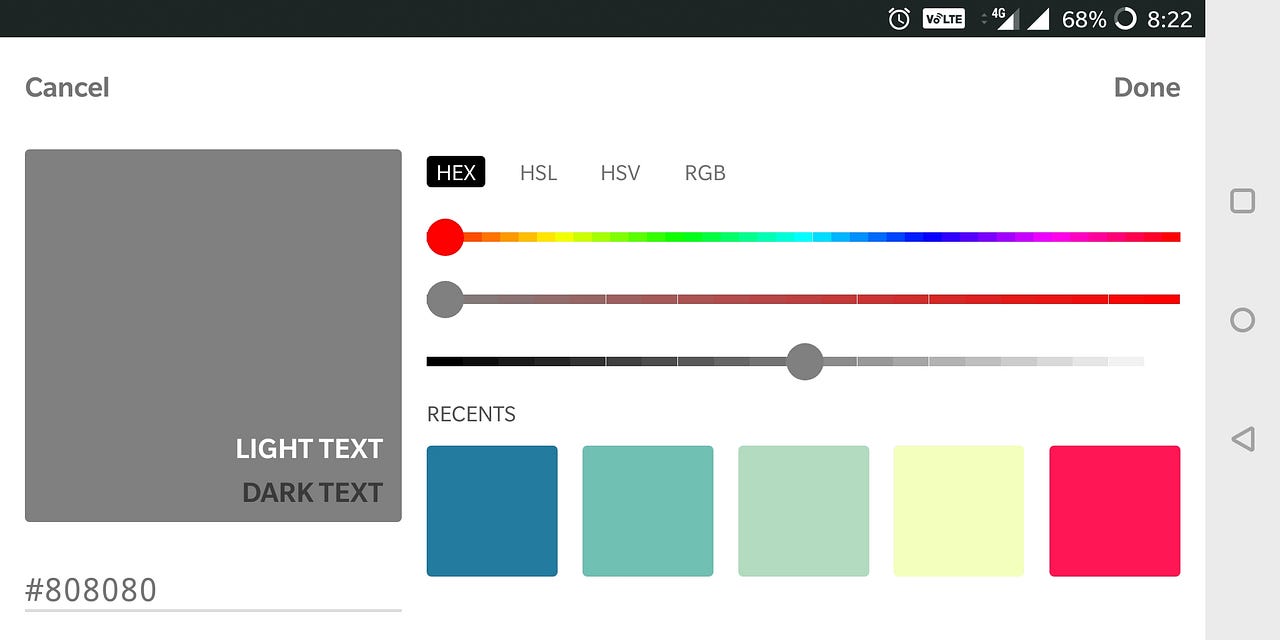Screen dimensions: 1280x640
Task: Tap the hue slider handle
Action: click(x=444, y=237)
